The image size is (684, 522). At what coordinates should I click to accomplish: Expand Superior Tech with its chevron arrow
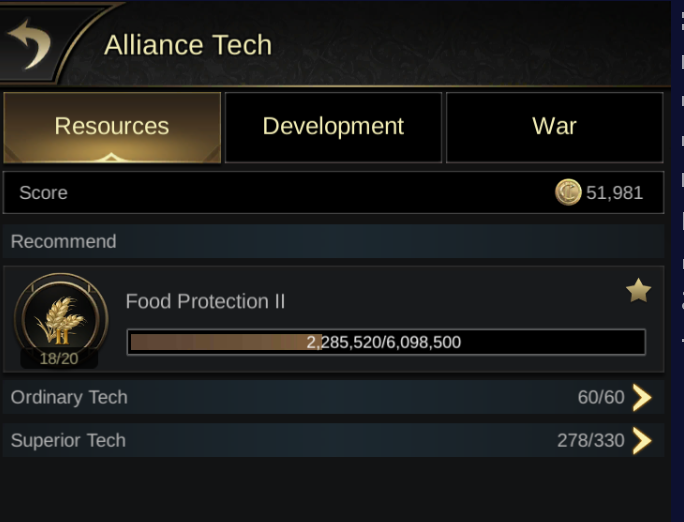(x=642, y=440)
